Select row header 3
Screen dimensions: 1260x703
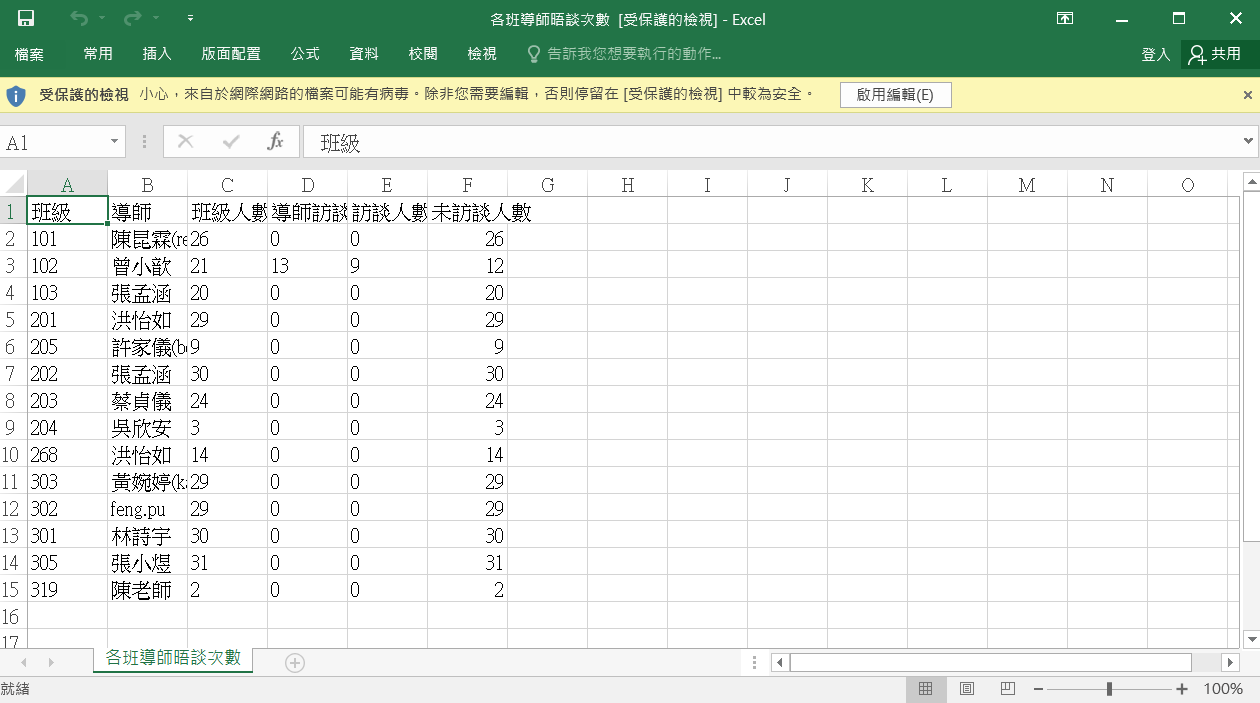pos(13,266)
